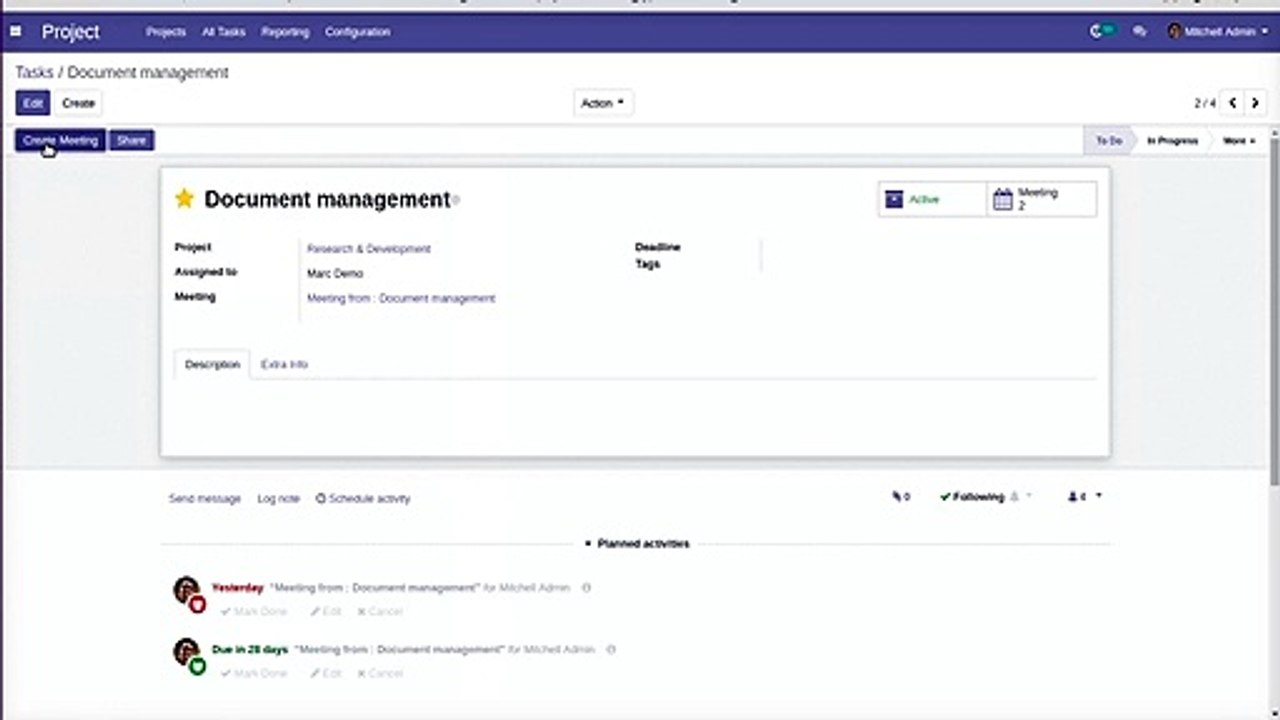
Task: Open the Action dropdown
Action: (603, 103)
